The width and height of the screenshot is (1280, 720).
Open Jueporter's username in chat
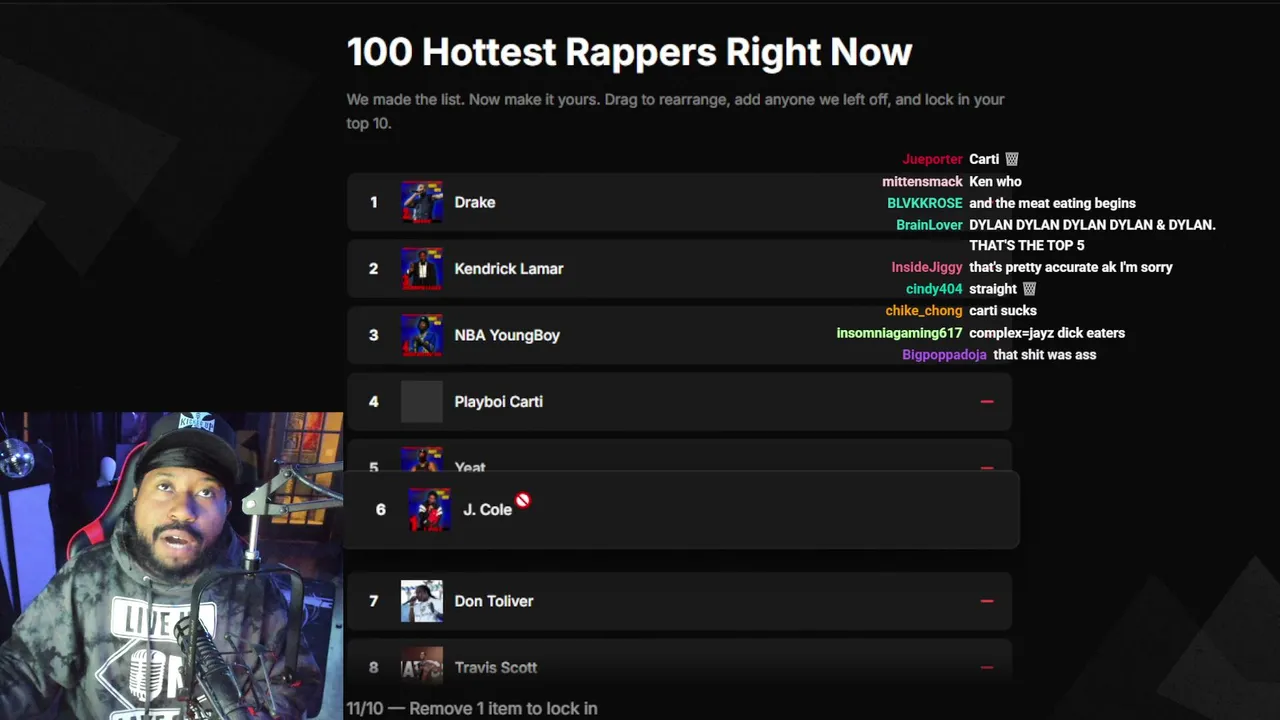click(932, 159)
